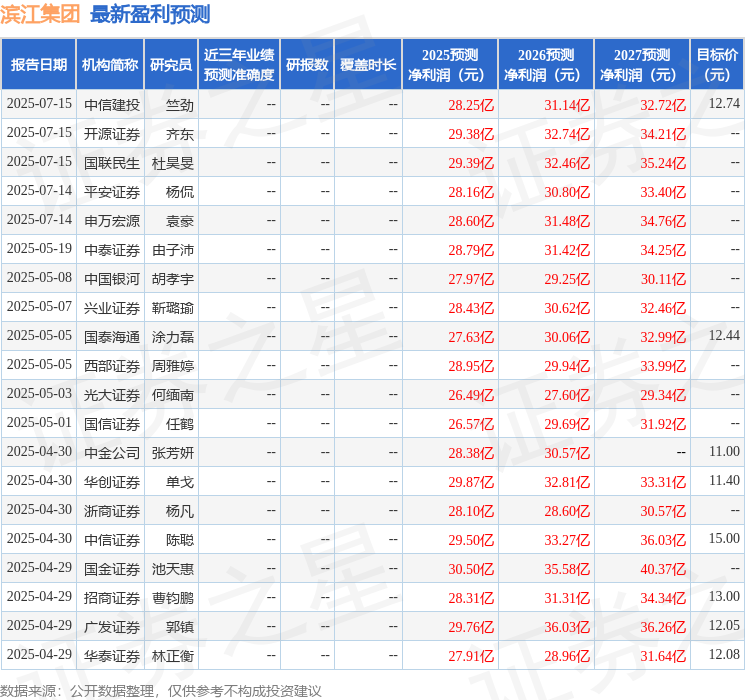Select the 平安证券 institution cell
The height and width of the screenshot is (700, 745).
tap(112, 192)
